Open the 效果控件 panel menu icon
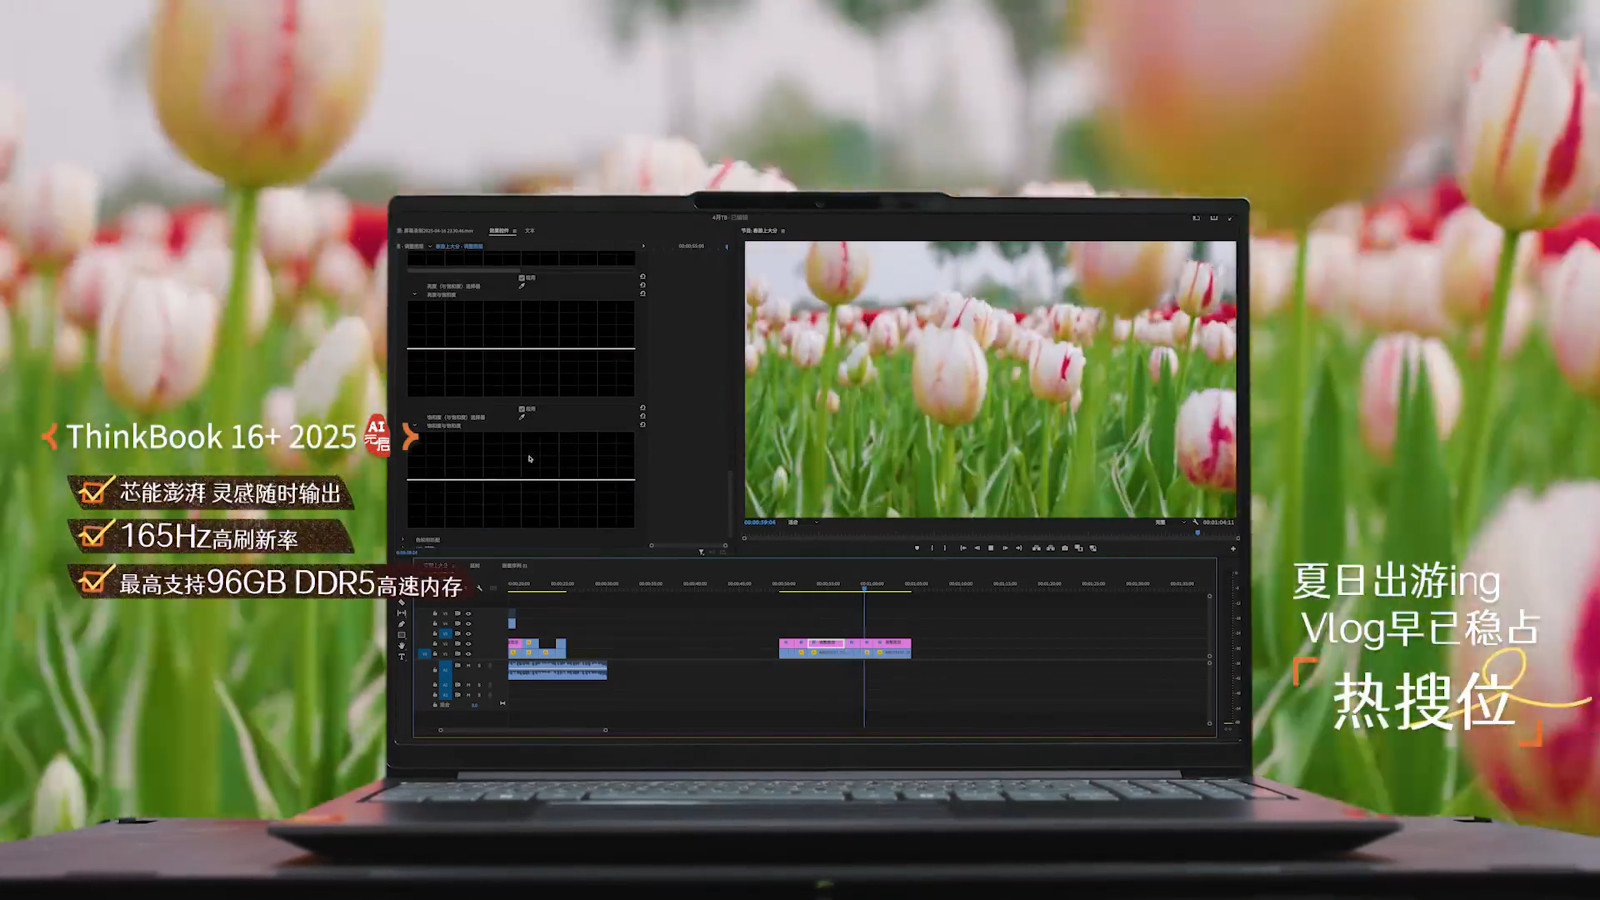This screenshot has width=1600, height=900. [x=515, y=231]
